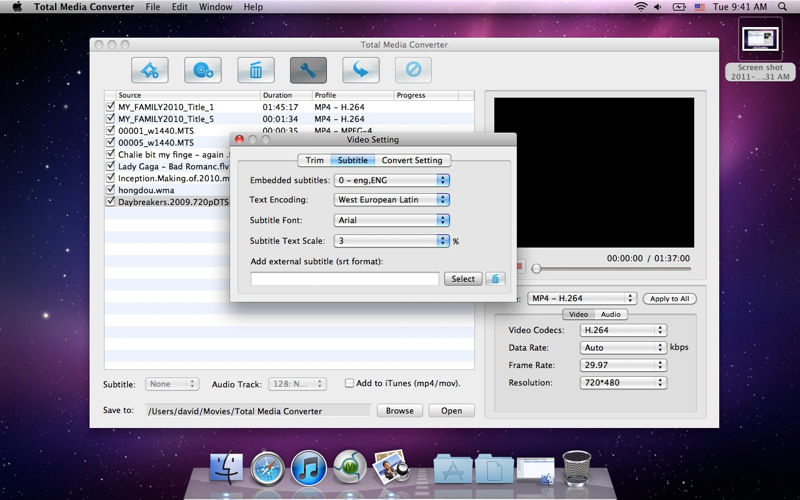Click the Add Video file toolbar icon
Screen dimensions: 800x500
click(x=149, y=70)
